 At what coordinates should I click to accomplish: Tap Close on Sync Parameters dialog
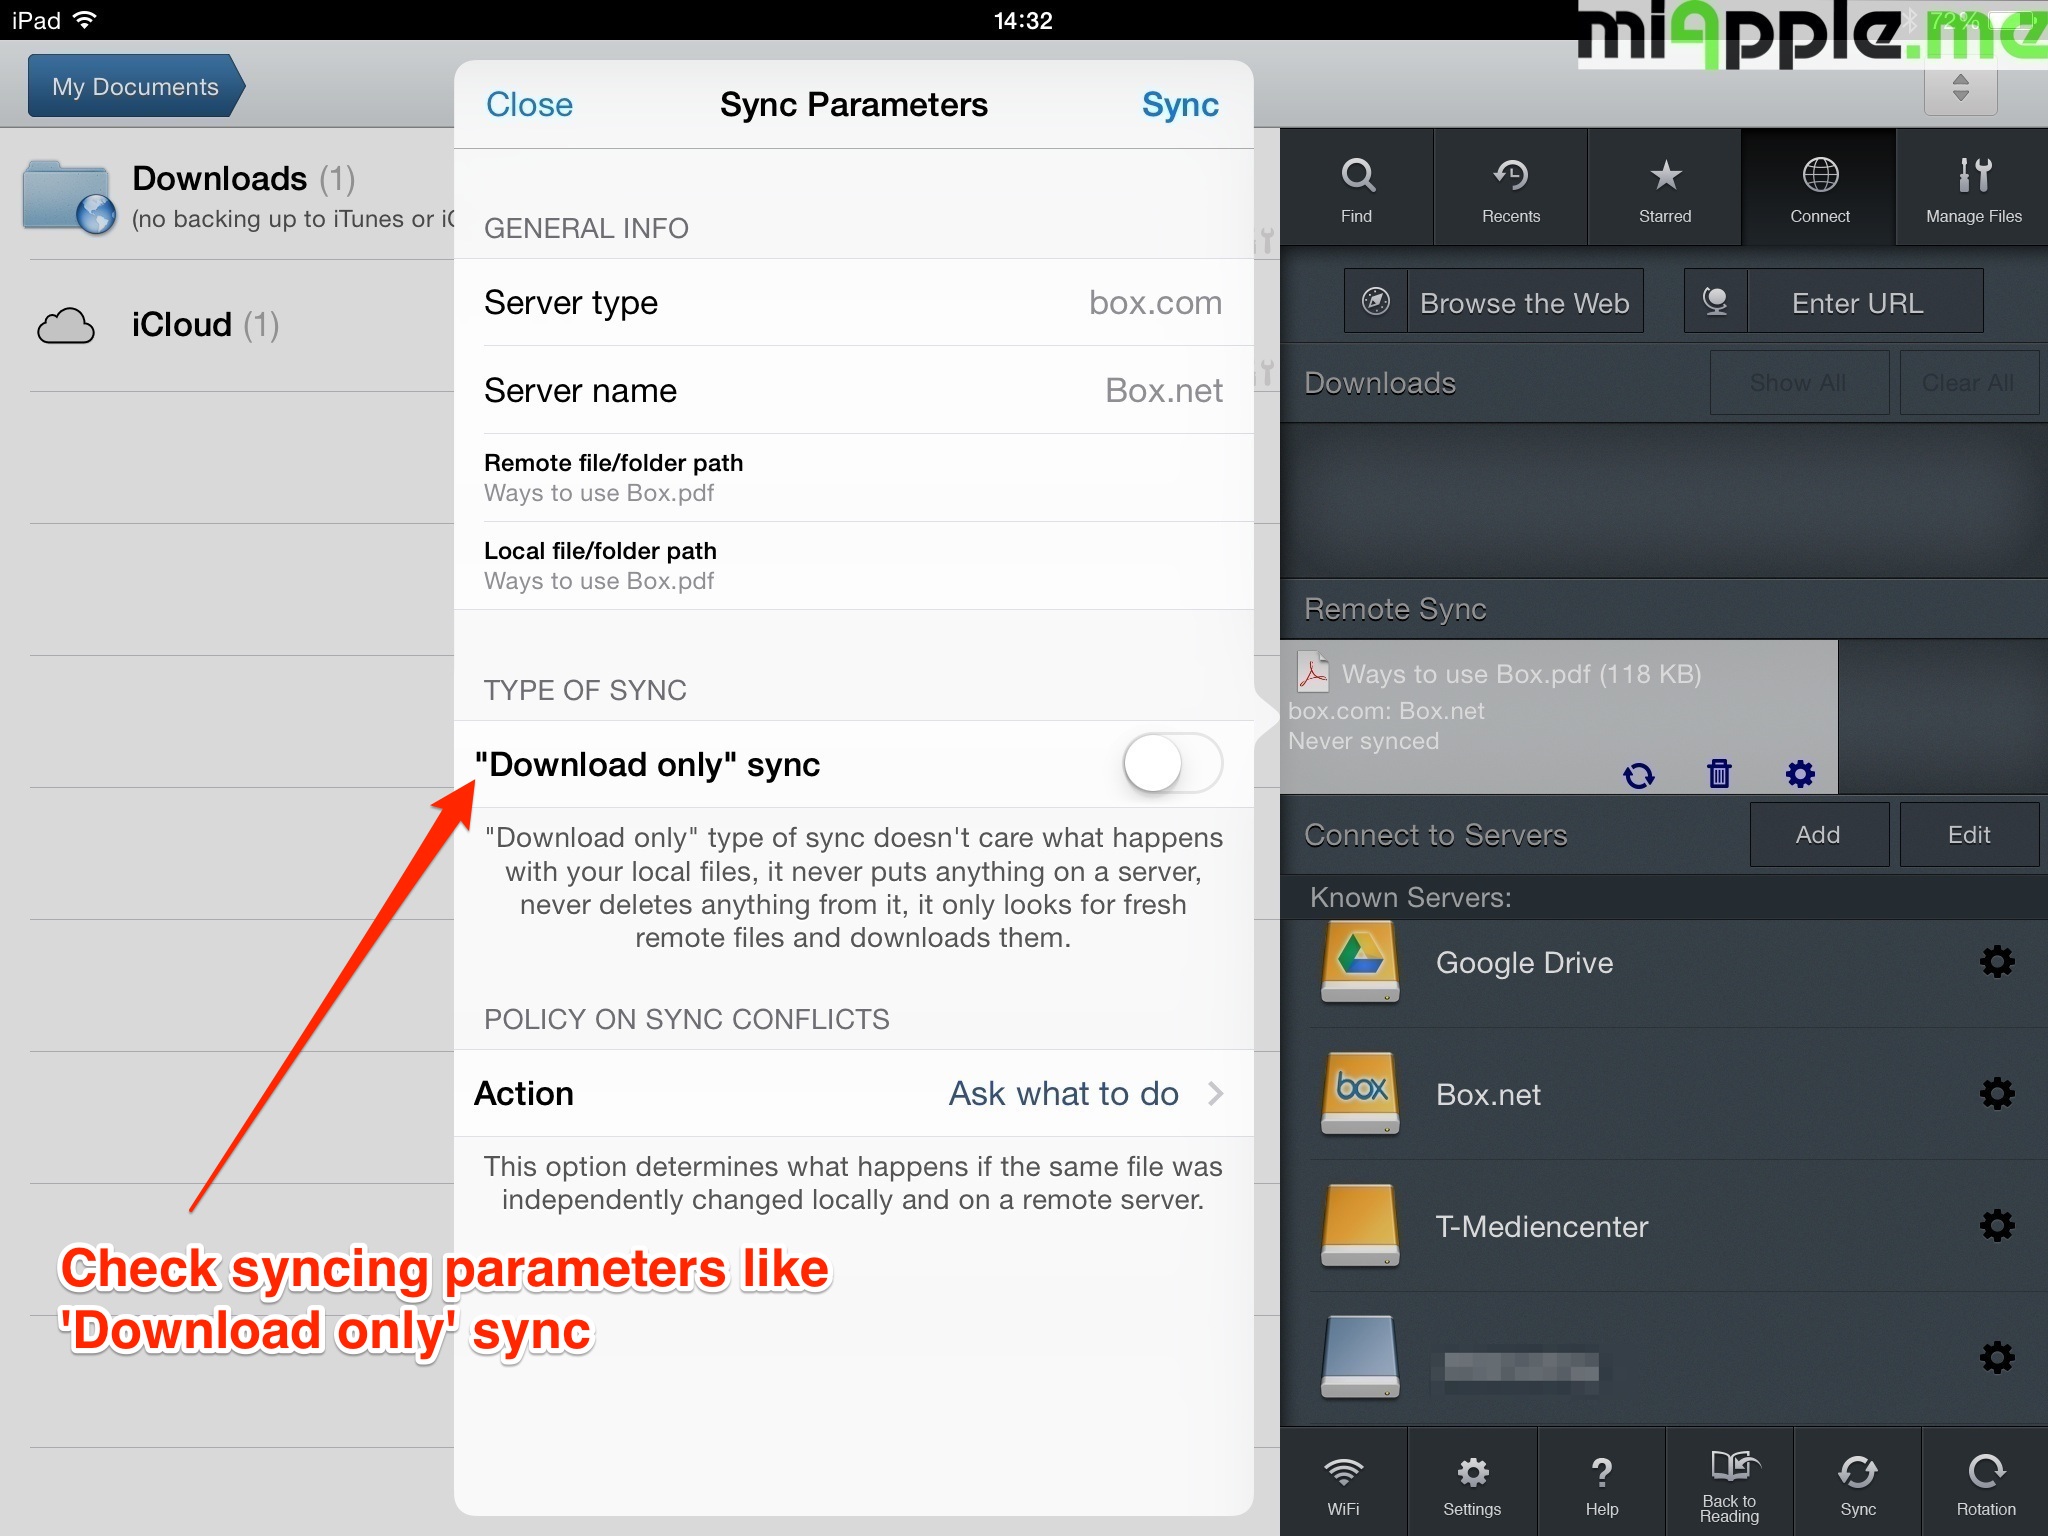pyautogui.click(x=529, y=104)
